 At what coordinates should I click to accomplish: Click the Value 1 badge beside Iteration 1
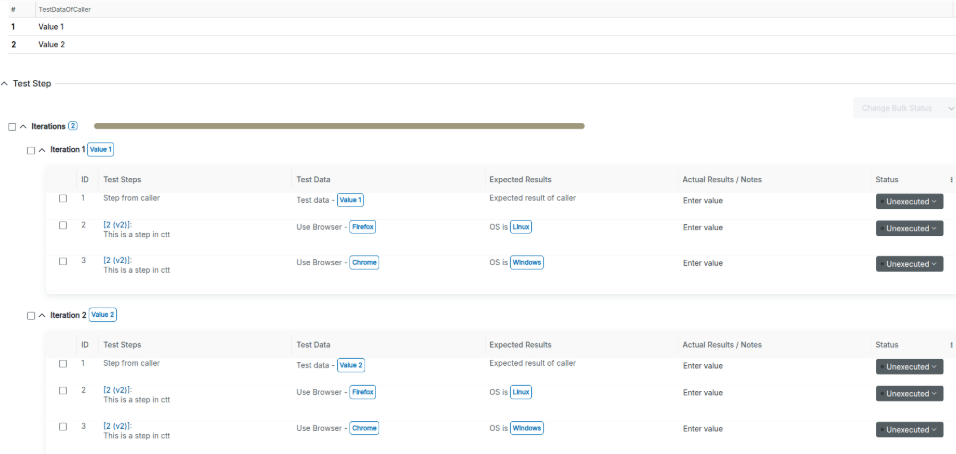point(100,149)
